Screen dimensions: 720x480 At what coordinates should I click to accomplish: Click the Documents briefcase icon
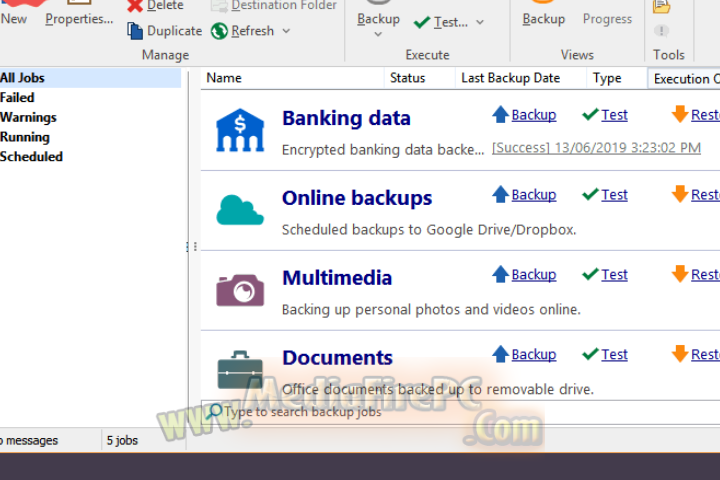240,370
